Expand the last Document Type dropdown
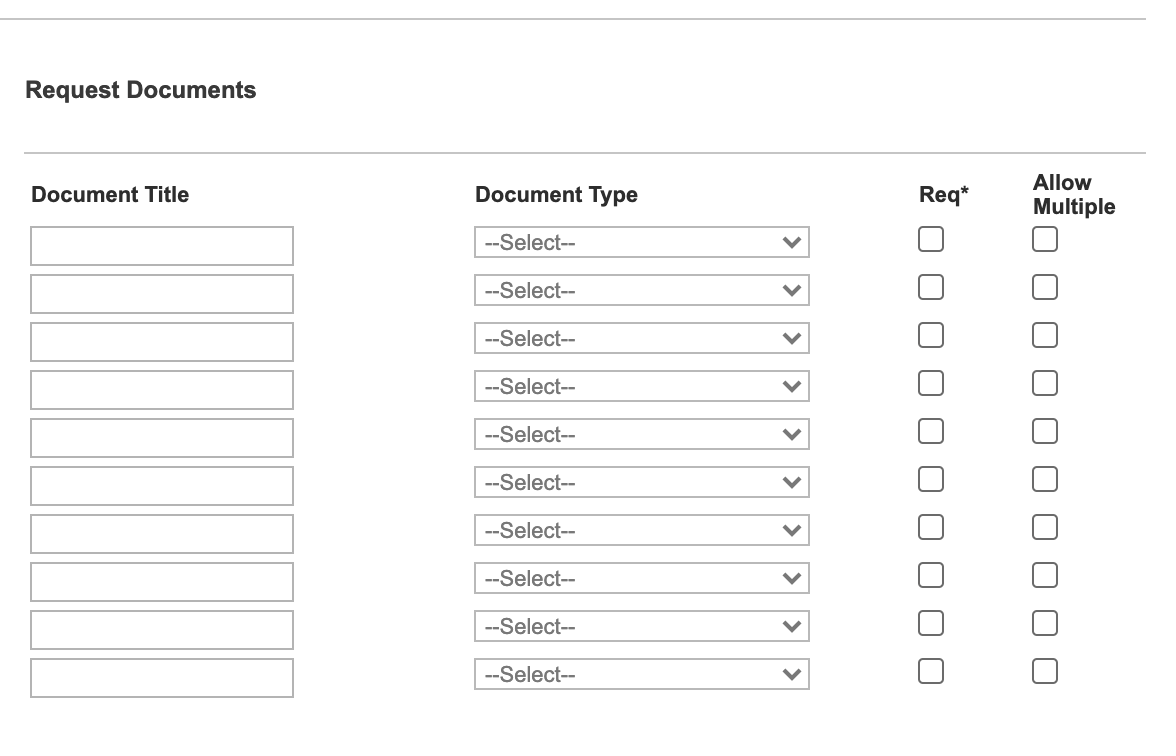1176x756 pixels. point(641,675)
